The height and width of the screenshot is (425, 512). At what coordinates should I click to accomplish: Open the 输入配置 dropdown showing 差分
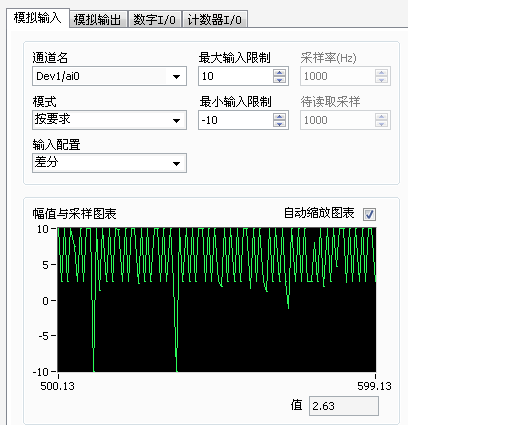click(x=109, y=163)
